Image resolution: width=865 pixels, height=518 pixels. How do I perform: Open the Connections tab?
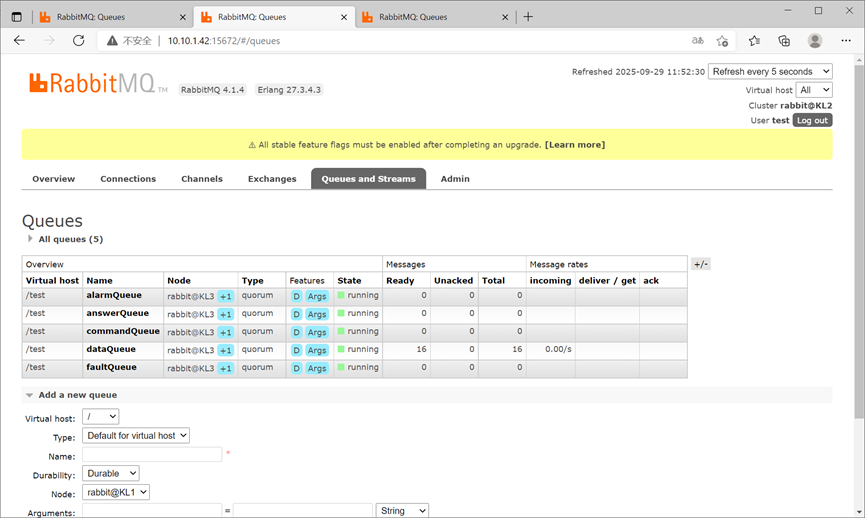tap(128, 179)
